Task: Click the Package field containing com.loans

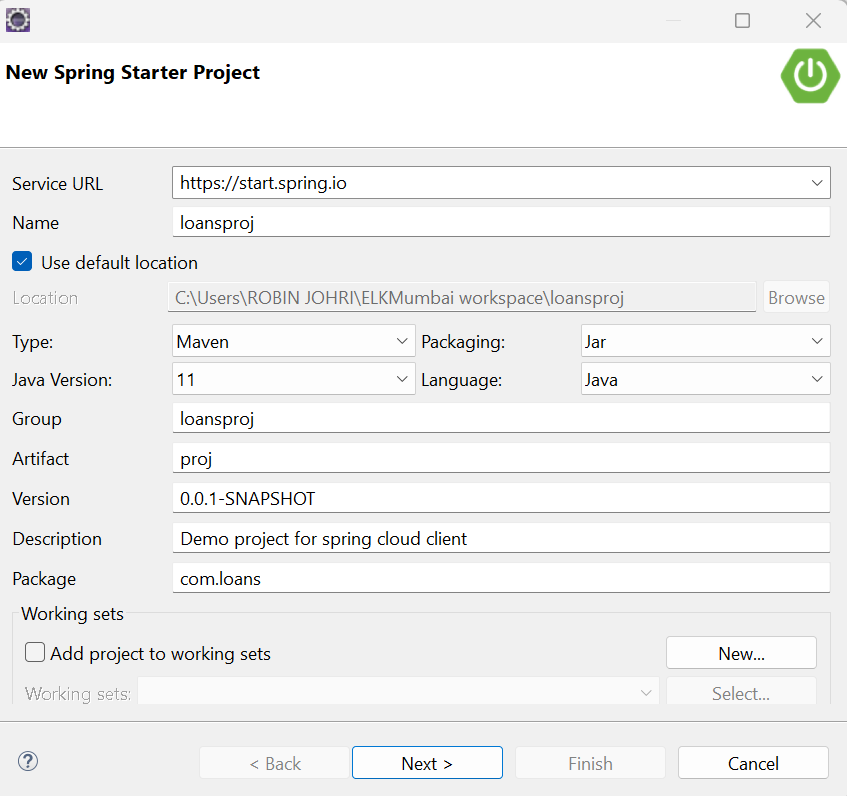Action: [x=500, y=578]
